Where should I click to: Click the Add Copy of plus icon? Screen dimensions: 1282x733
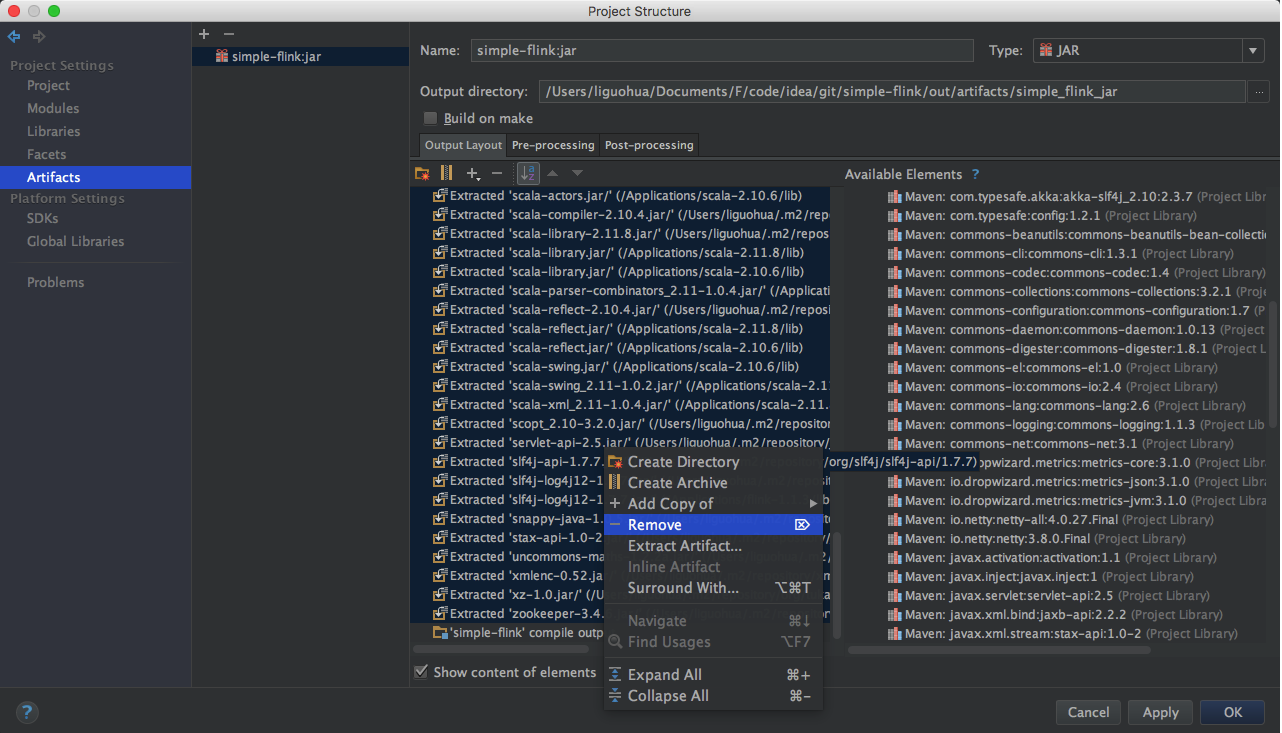click(x=473, y=173)
